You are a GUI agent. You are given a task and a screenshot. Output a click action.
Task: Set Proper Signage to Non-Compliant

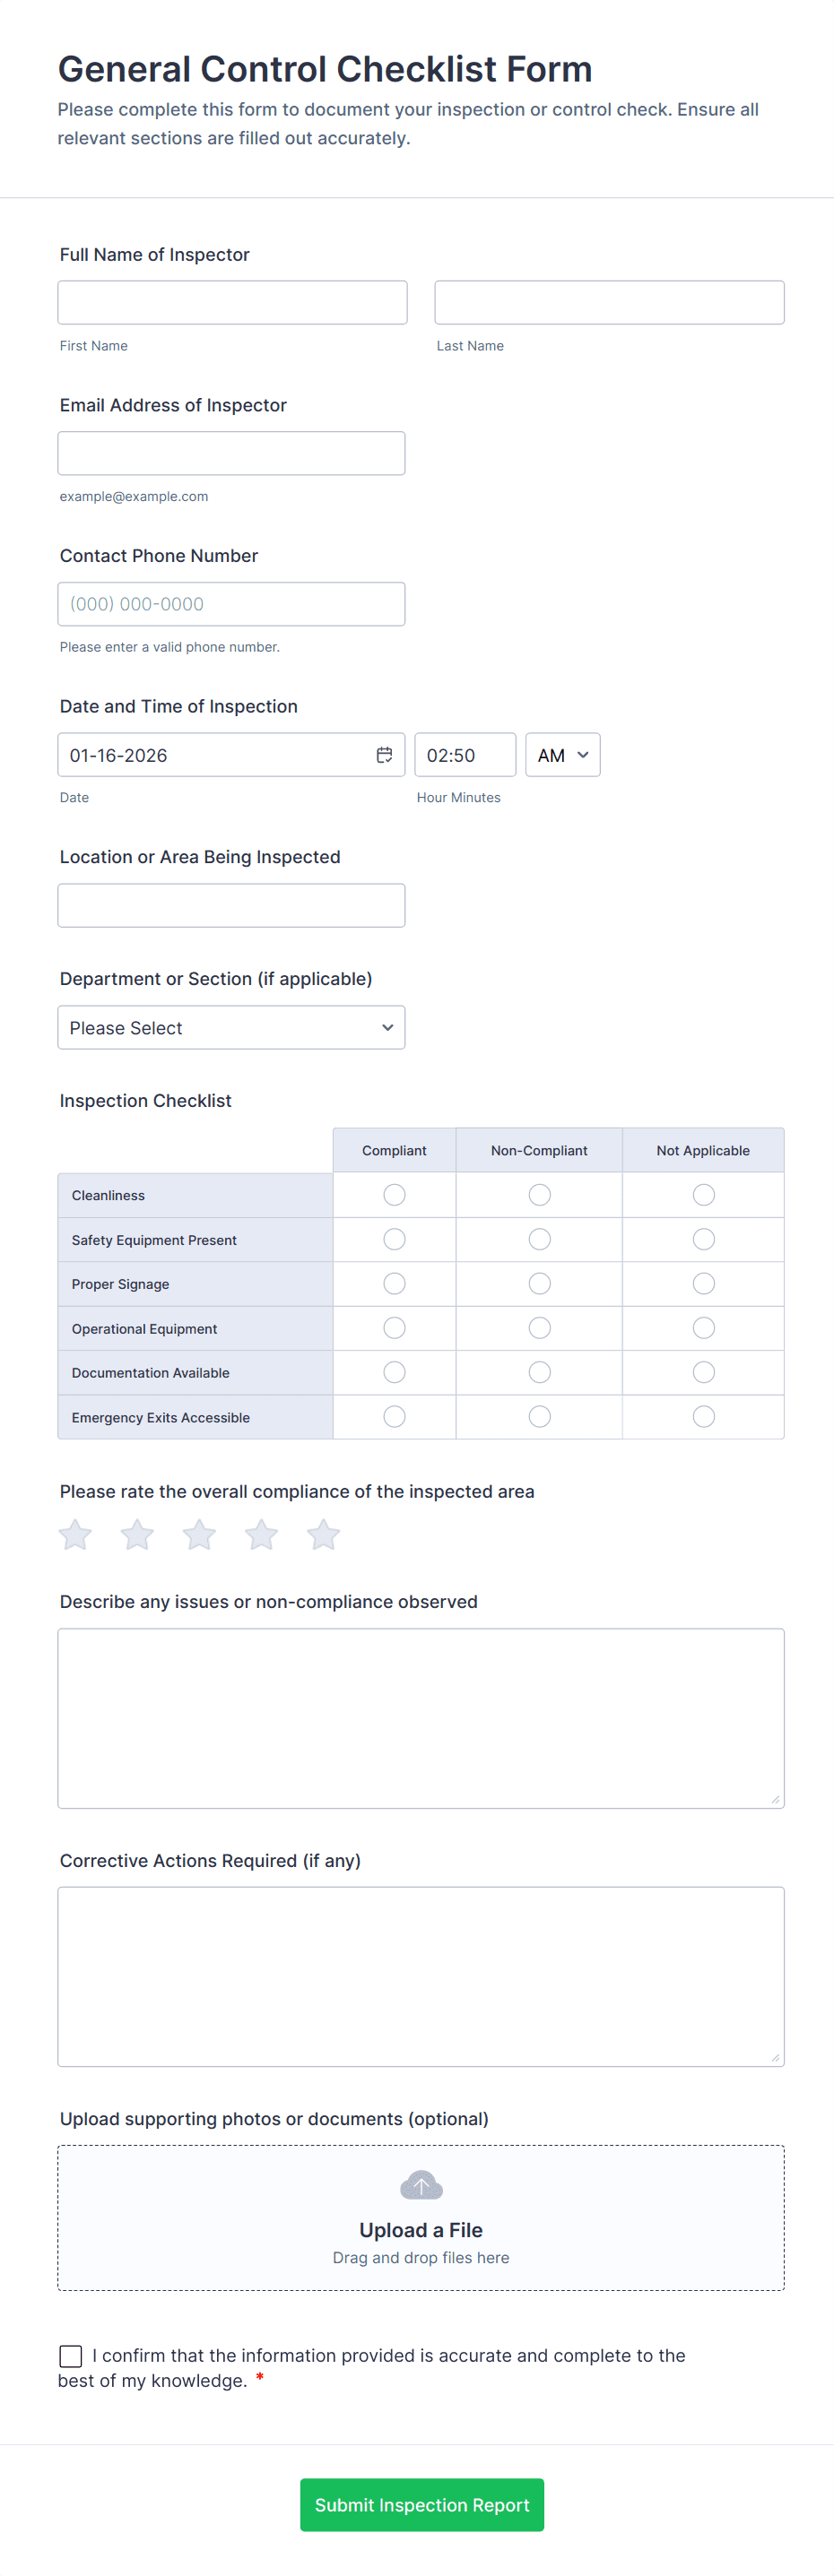coord(540,1283)
